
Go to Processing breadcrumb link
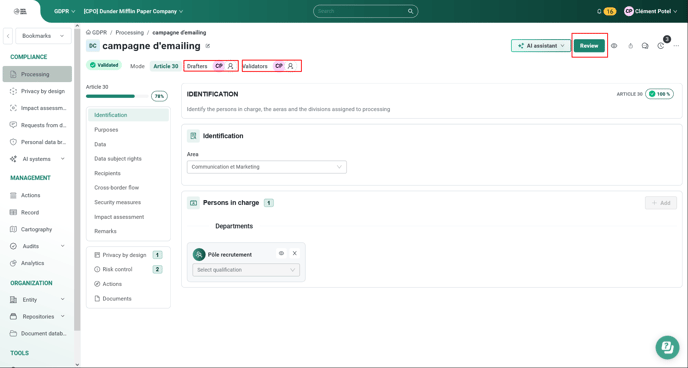coord(129,32)
